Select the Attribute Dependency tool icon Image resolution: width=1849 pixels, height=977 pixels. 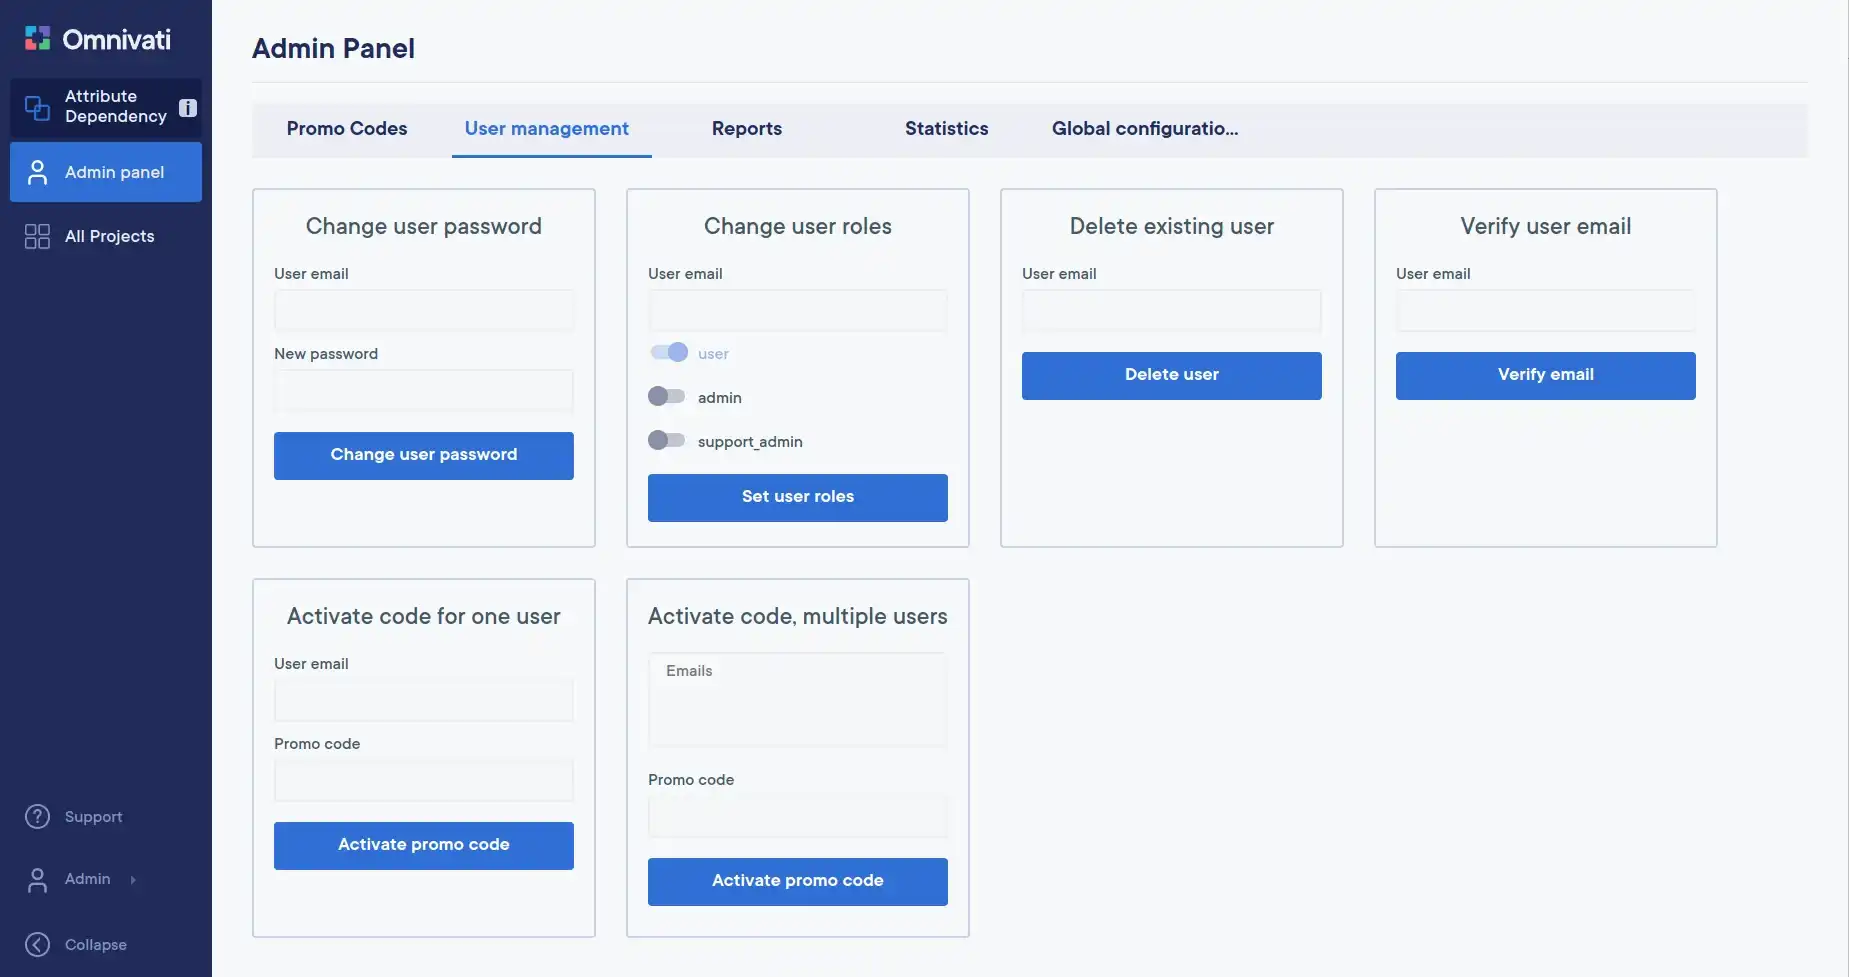click(36, 106)
